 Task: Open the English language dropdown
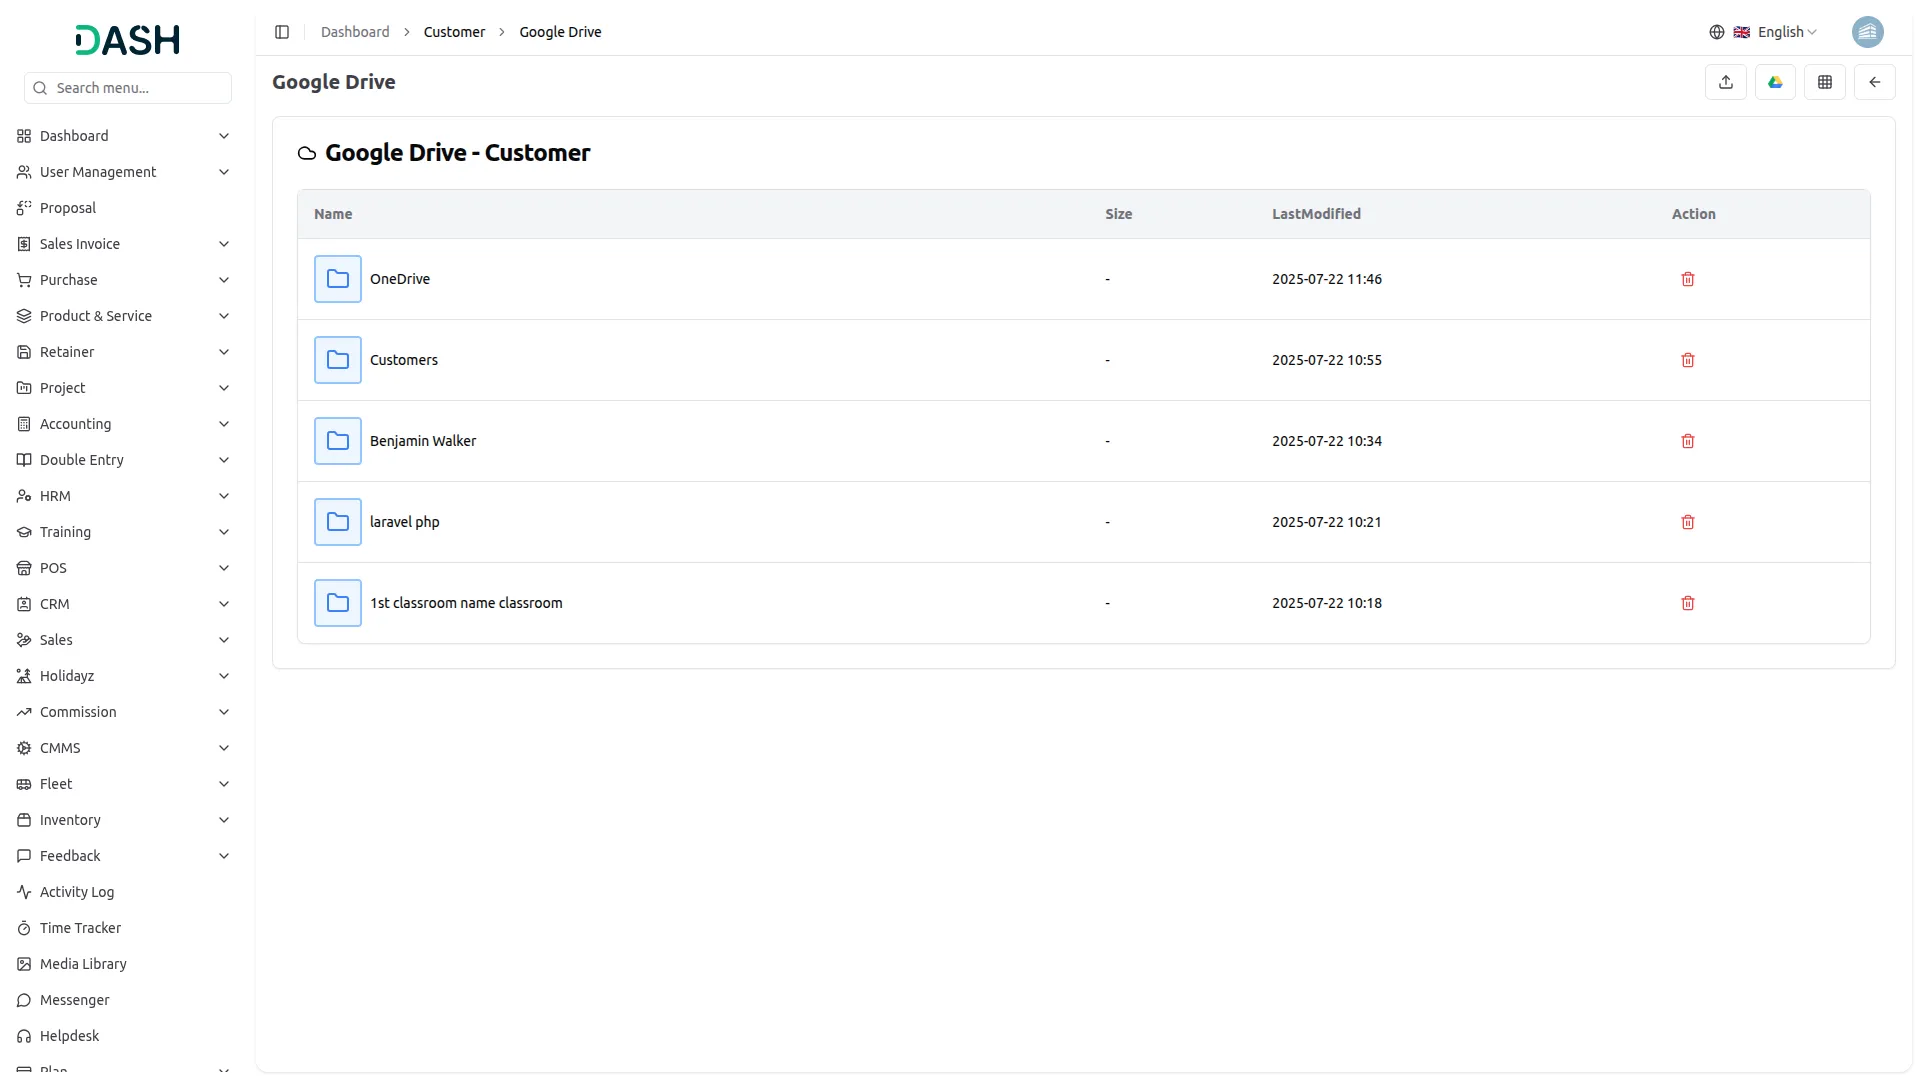tap(1774, 32)
